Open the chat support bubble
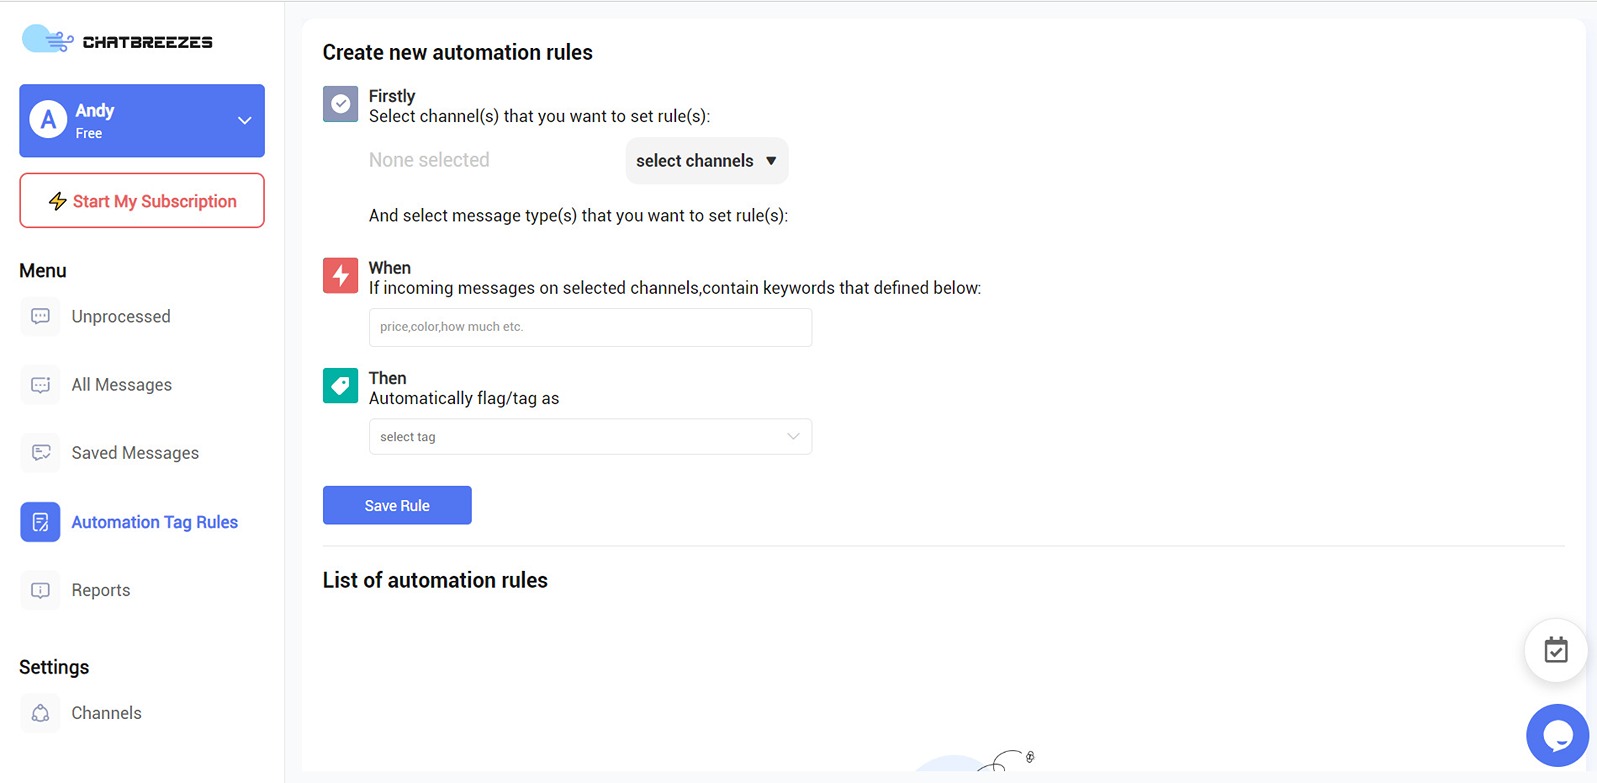 [1557, 735]
